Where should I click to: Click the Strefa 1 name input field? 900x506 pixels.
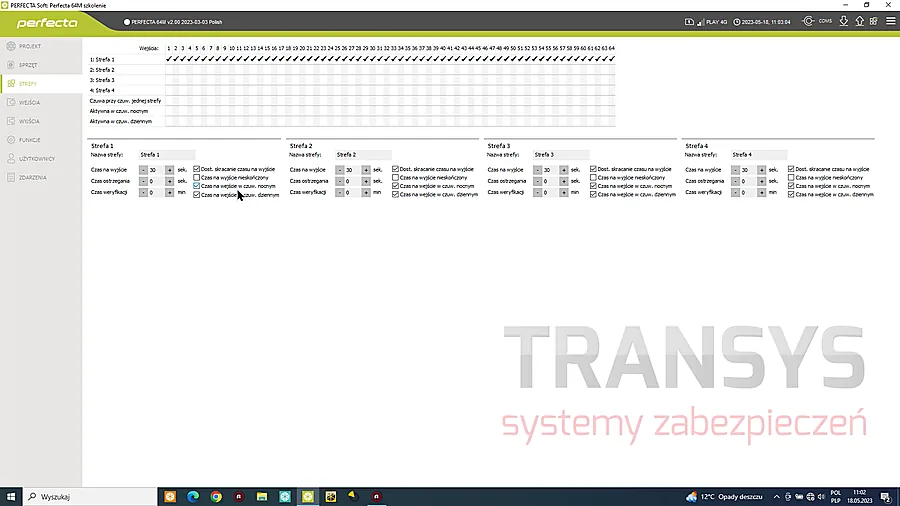coord(166,155)
